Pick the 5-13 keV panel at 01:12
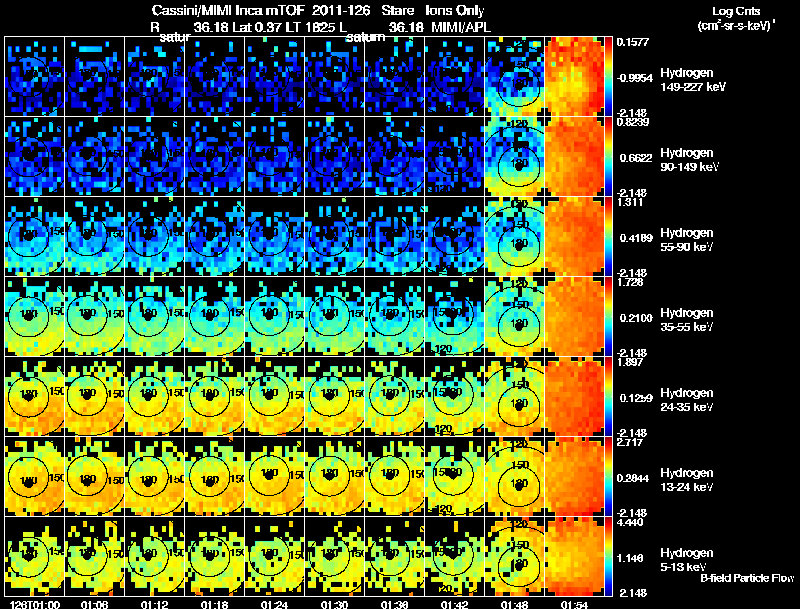Image resolution: width=800 pixels, height=609 pixels. pos(154,557)
